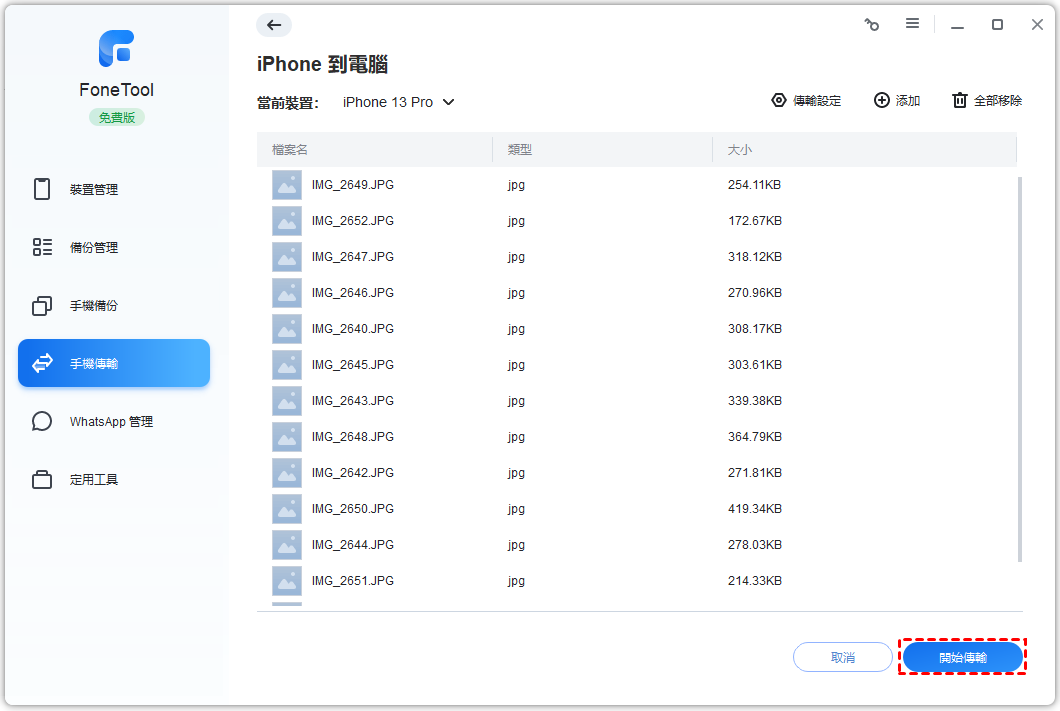Click the 取消 cancel button

click(x=842, y=658)
